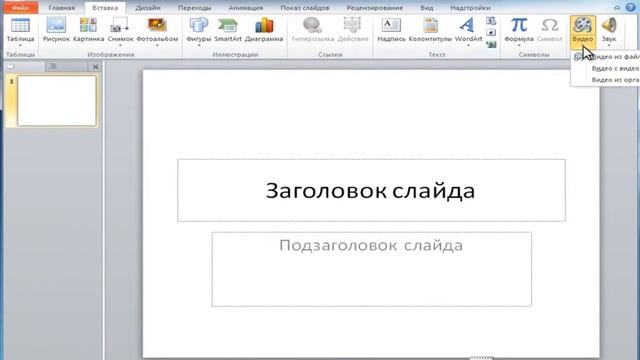Open the Надстройки tab

point(471,8)
